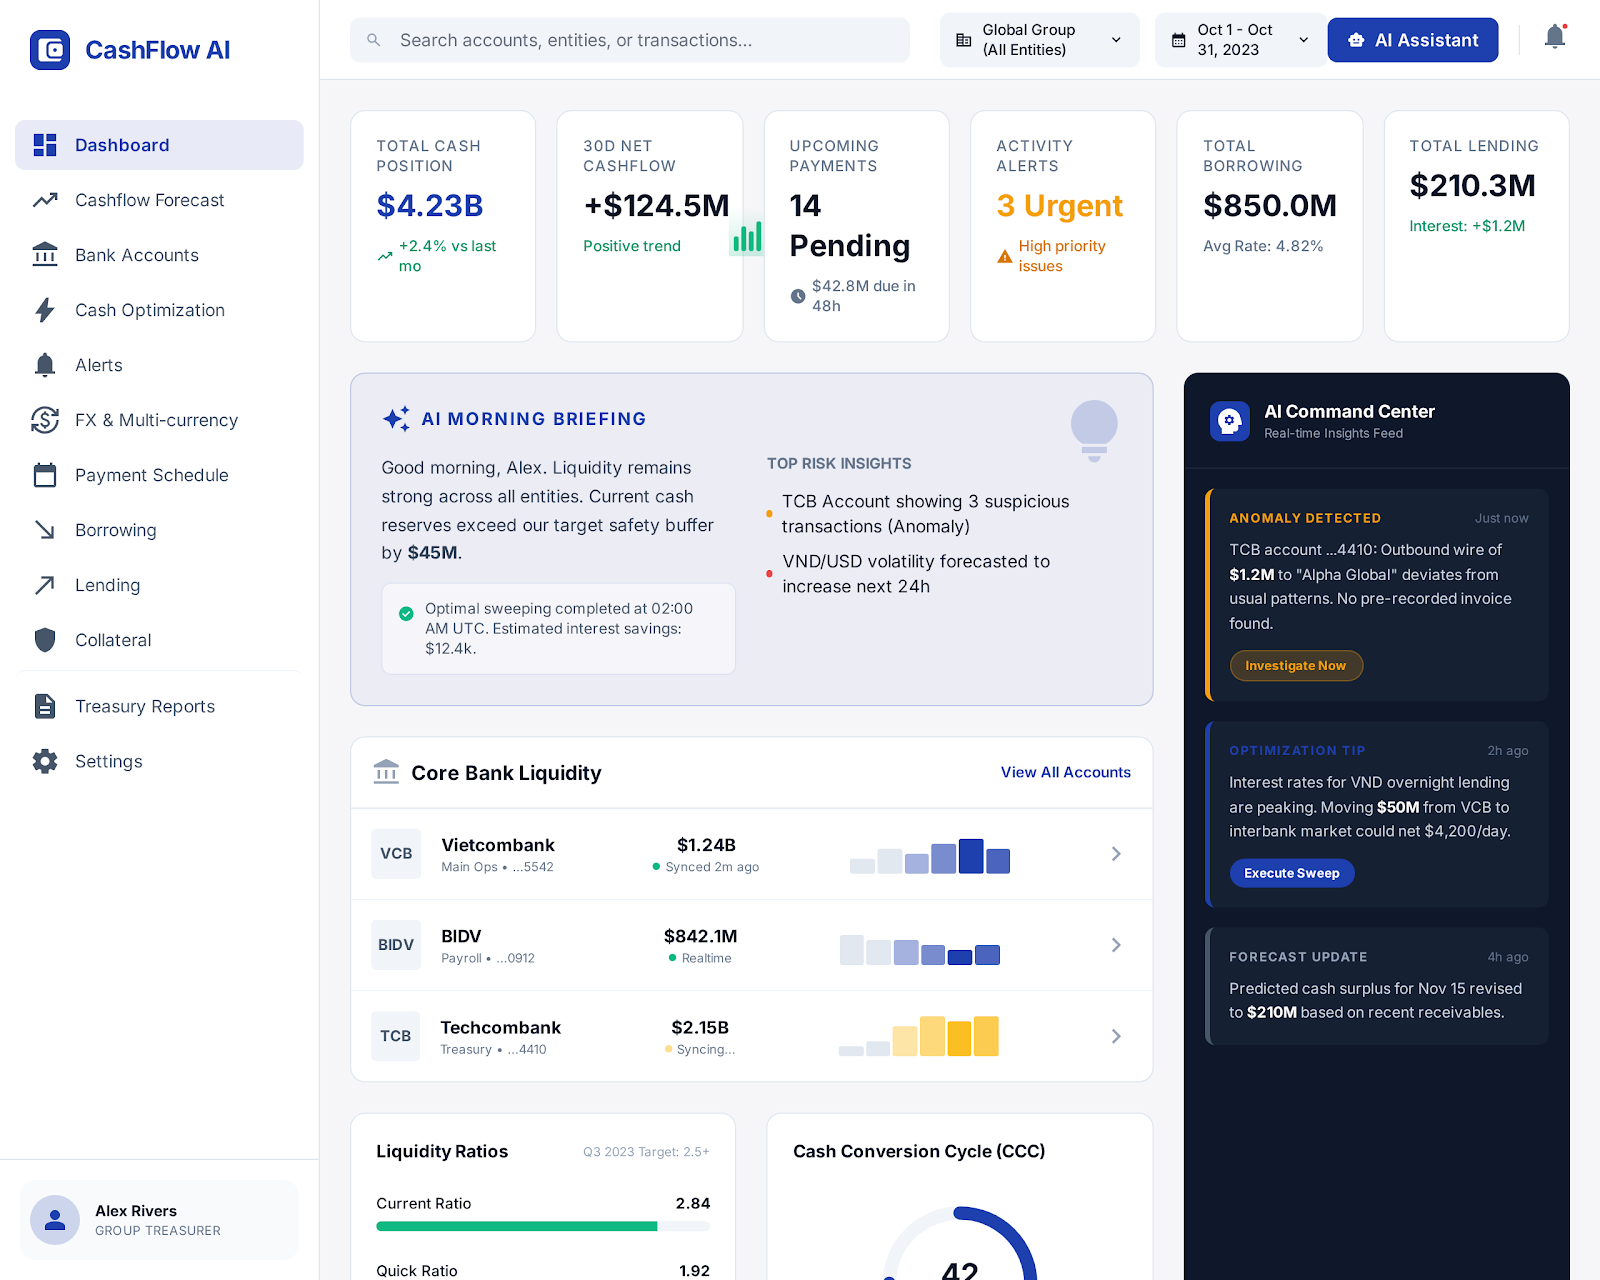Image resolution: width=1600 pixels, height=1280 pixels.
Task: Click the lightbulb icon in briefing card
Action: point(1094,430)
